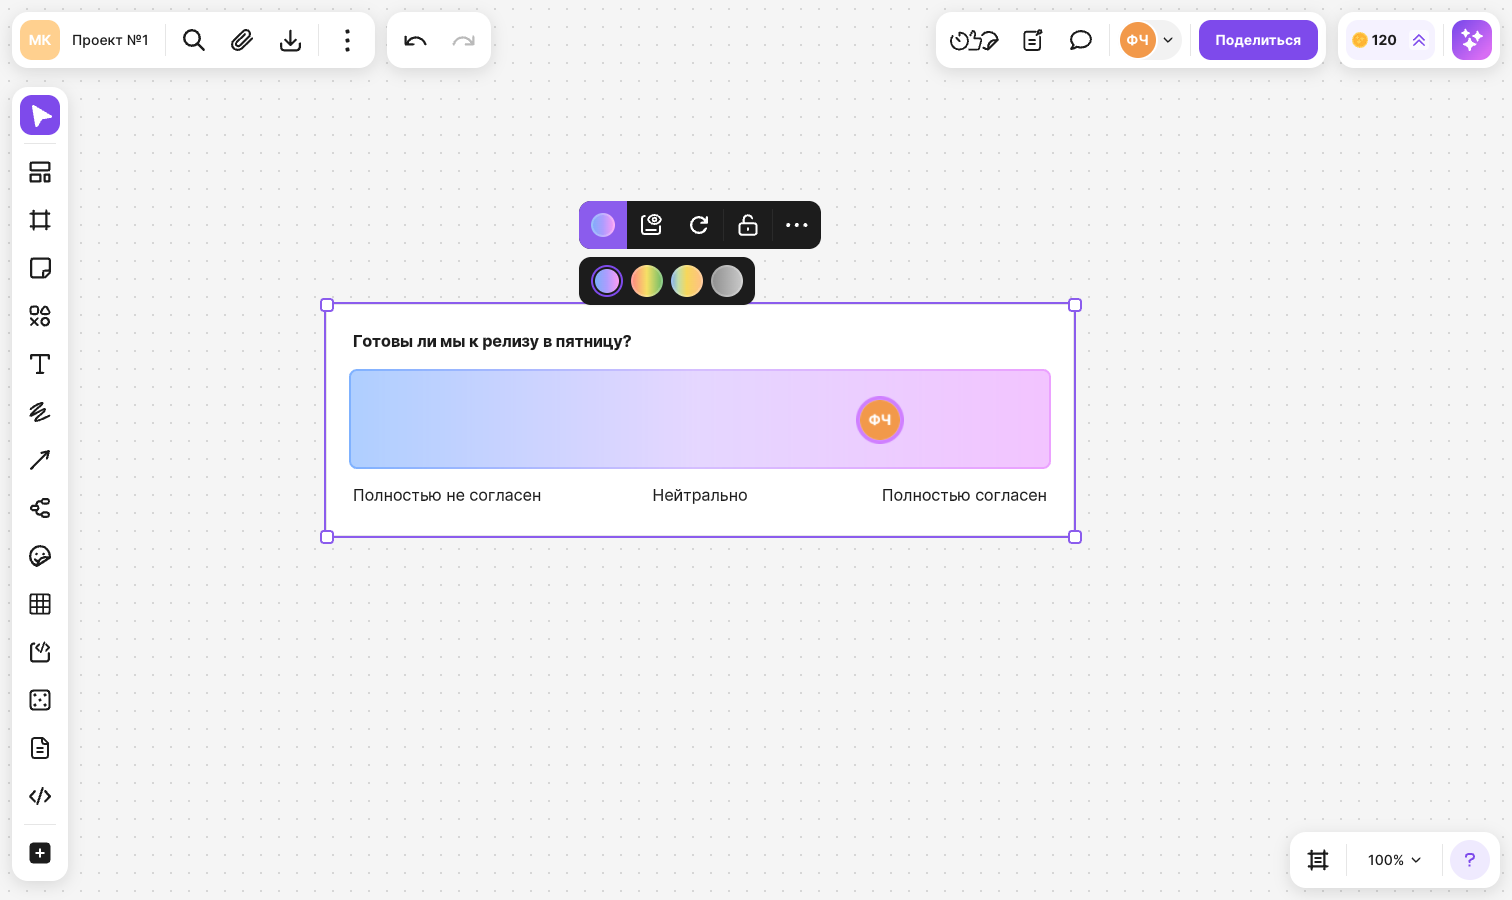
Task: Click the ФЧ user avatar in header
Action: click(x=1138, y=40)
